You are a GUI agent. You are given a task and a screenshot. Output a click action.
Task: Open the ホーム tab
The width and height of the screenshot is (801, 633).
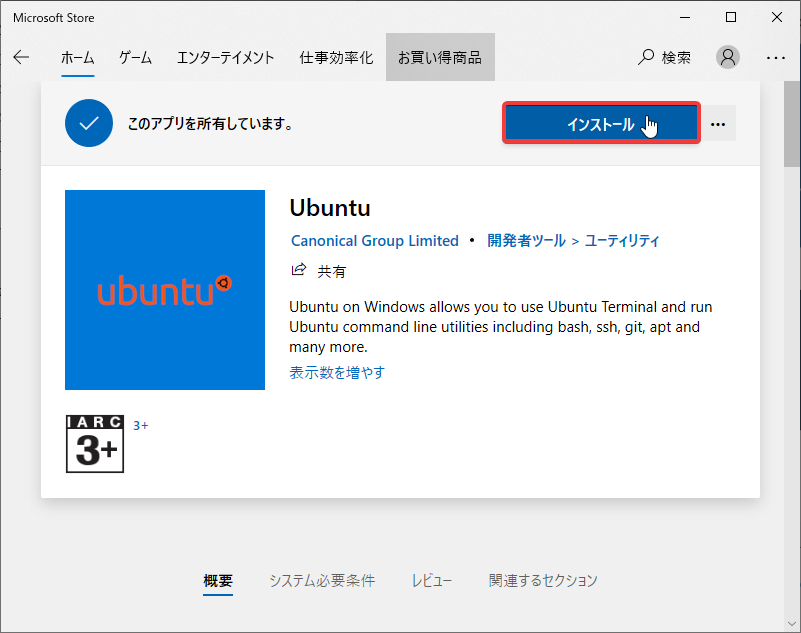click(x=78, y=58)
